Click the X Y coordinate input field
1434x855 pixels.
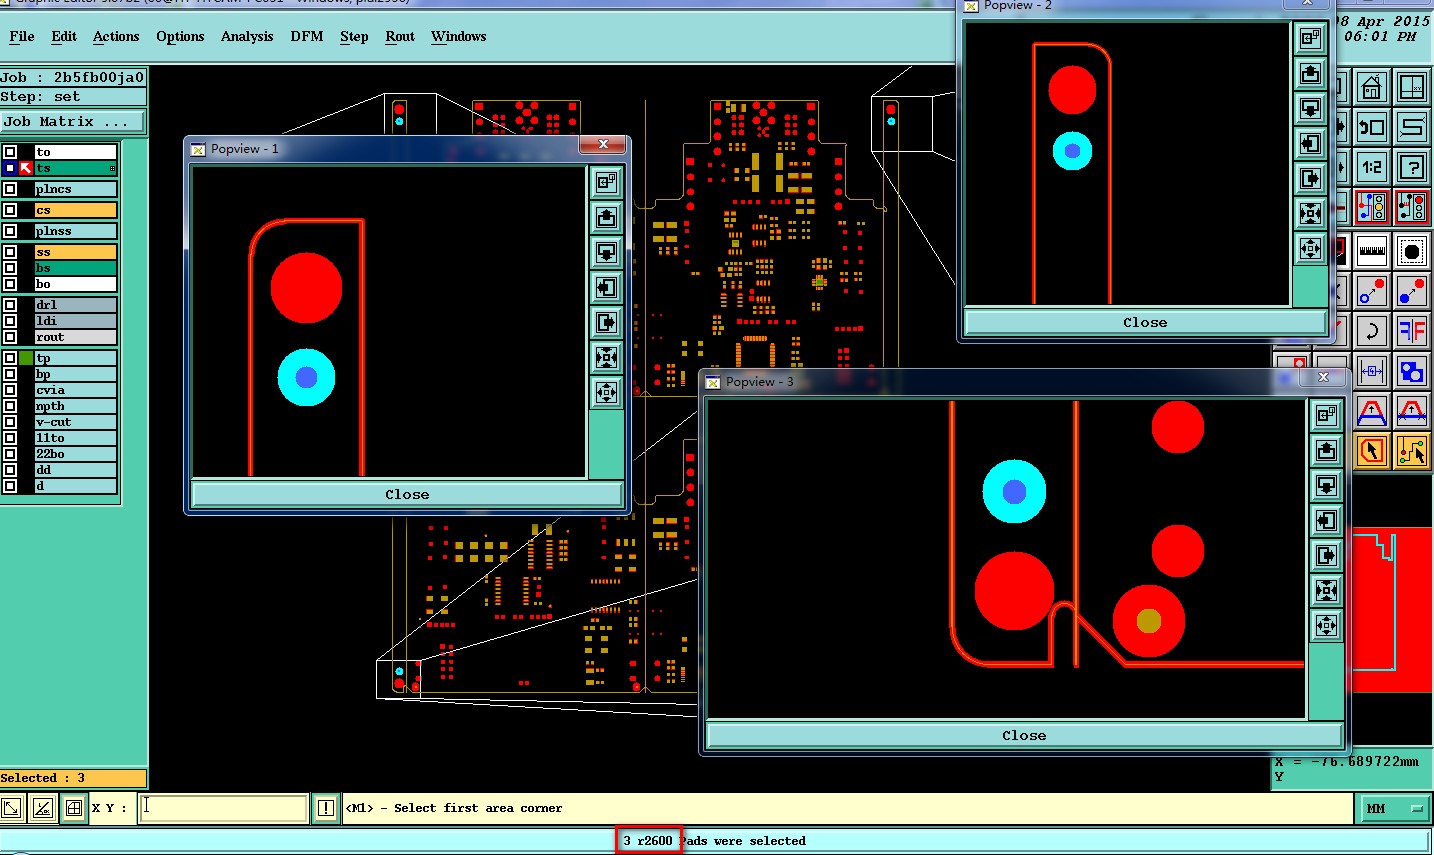tap(223, 808)
